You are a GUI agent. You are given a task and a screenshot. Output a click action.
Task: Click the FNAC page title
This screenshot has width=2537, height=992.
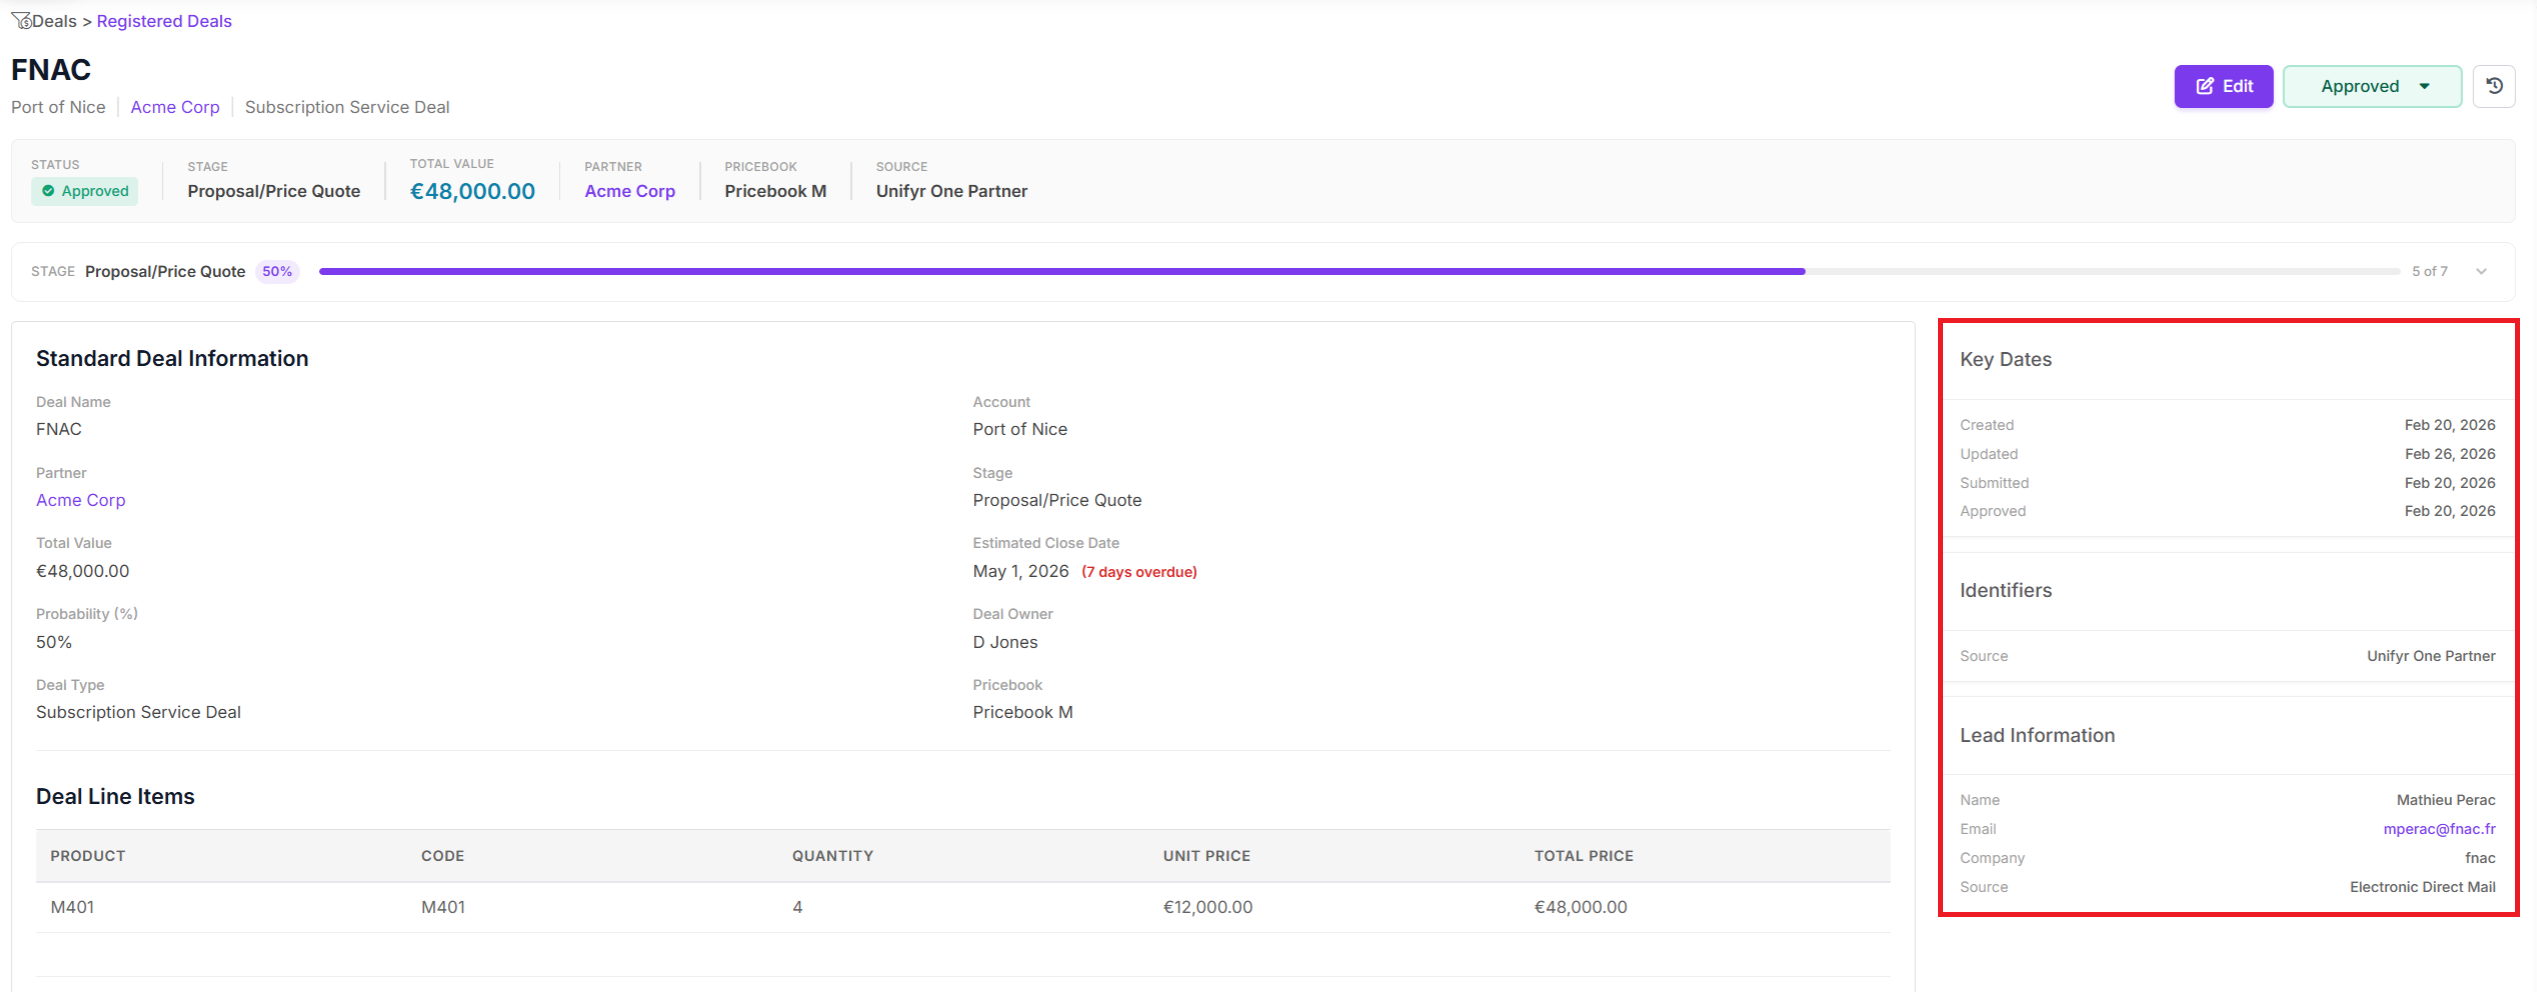(51, 69)
